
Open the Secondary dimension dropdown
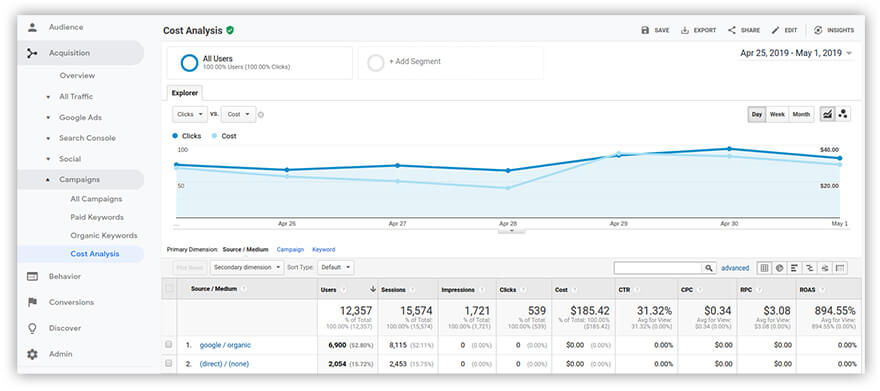pyautogui.click(x=248, y=268)
